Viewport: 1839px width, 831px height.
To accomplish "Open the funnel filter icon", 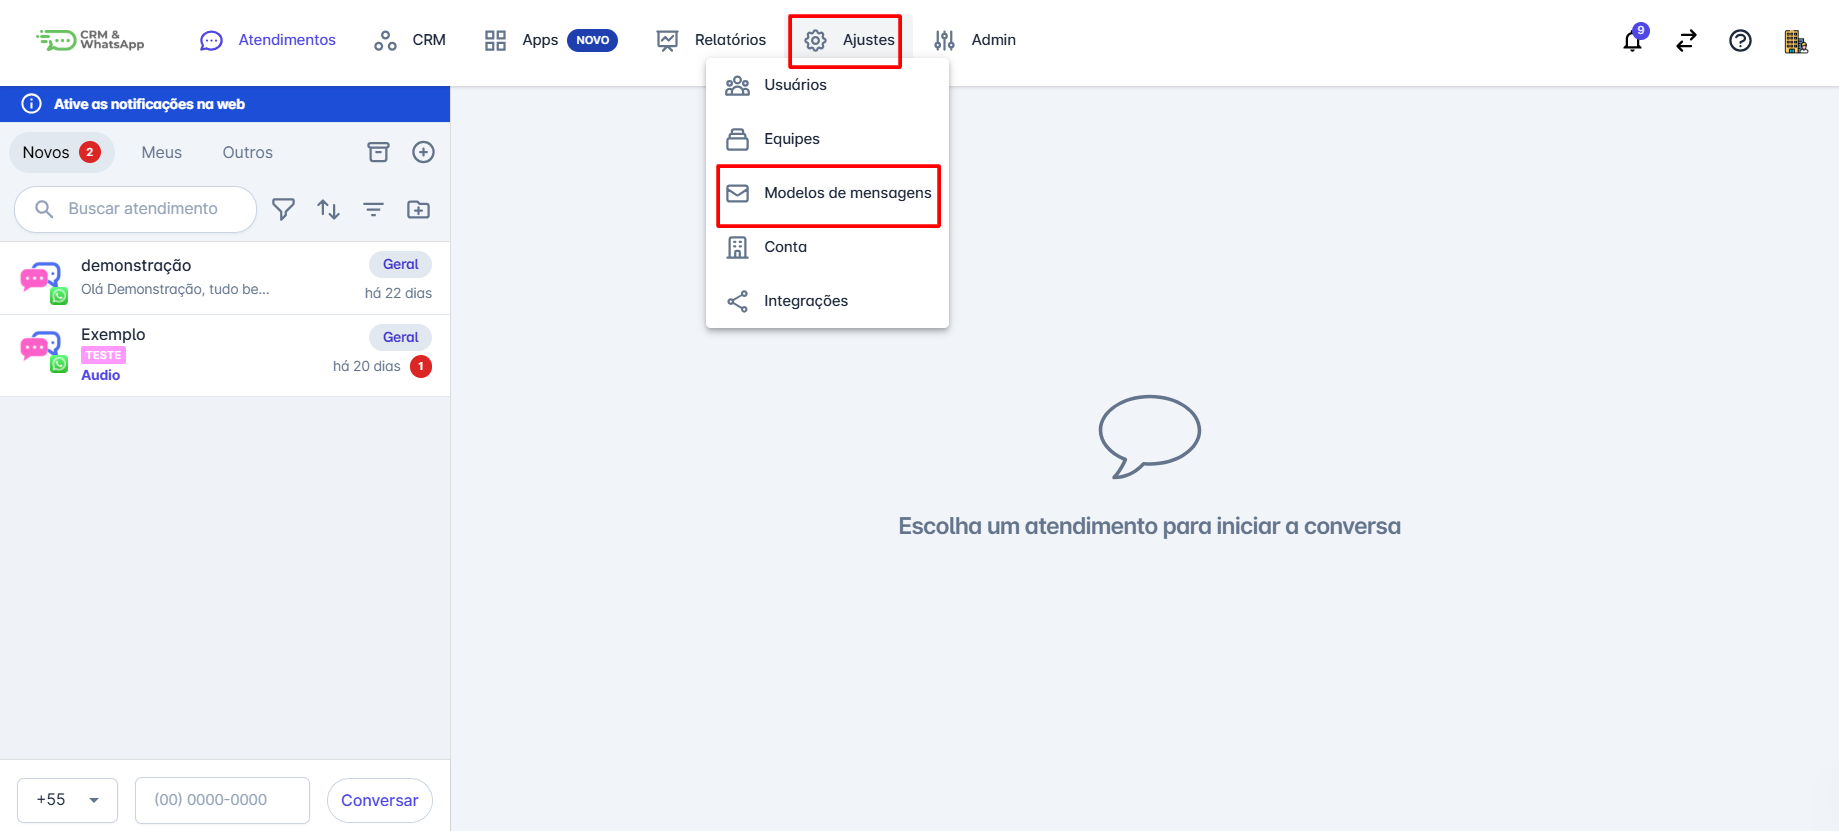I will pos(284,209).
